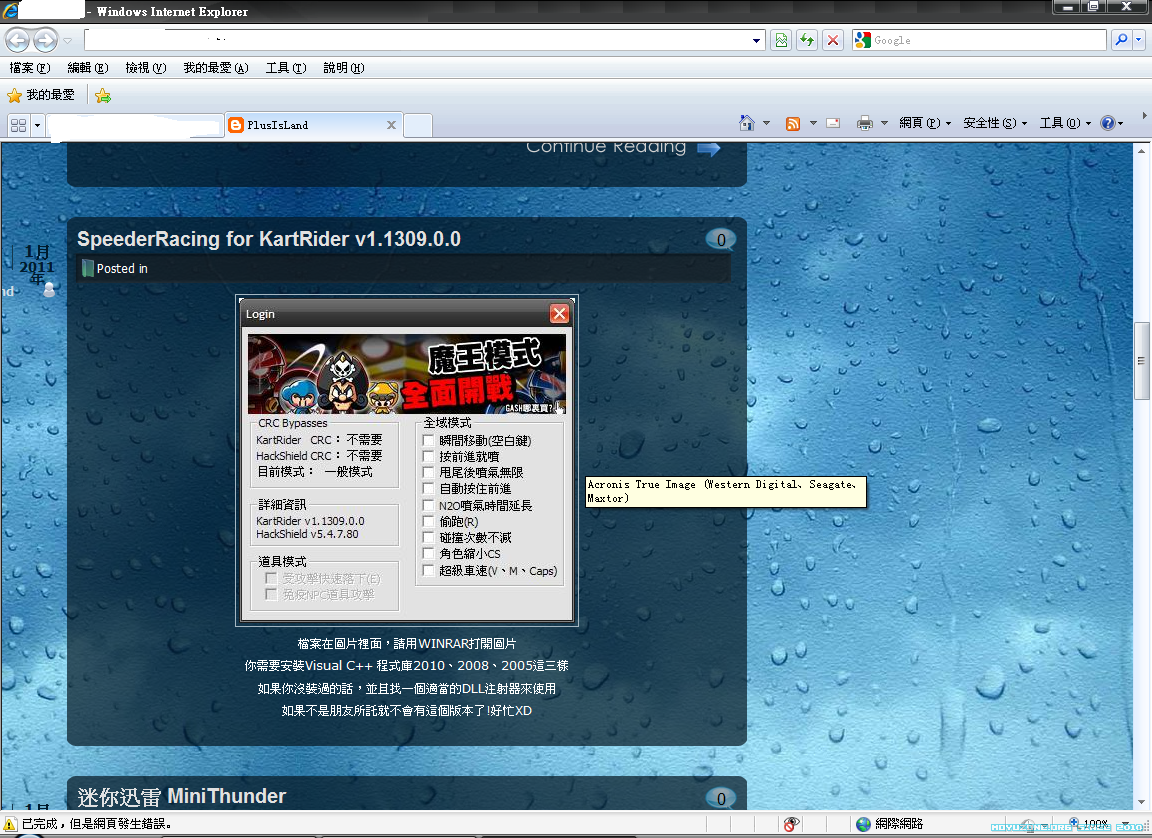
Task: Click the green Refresh page icon
Action: point(807,40)
